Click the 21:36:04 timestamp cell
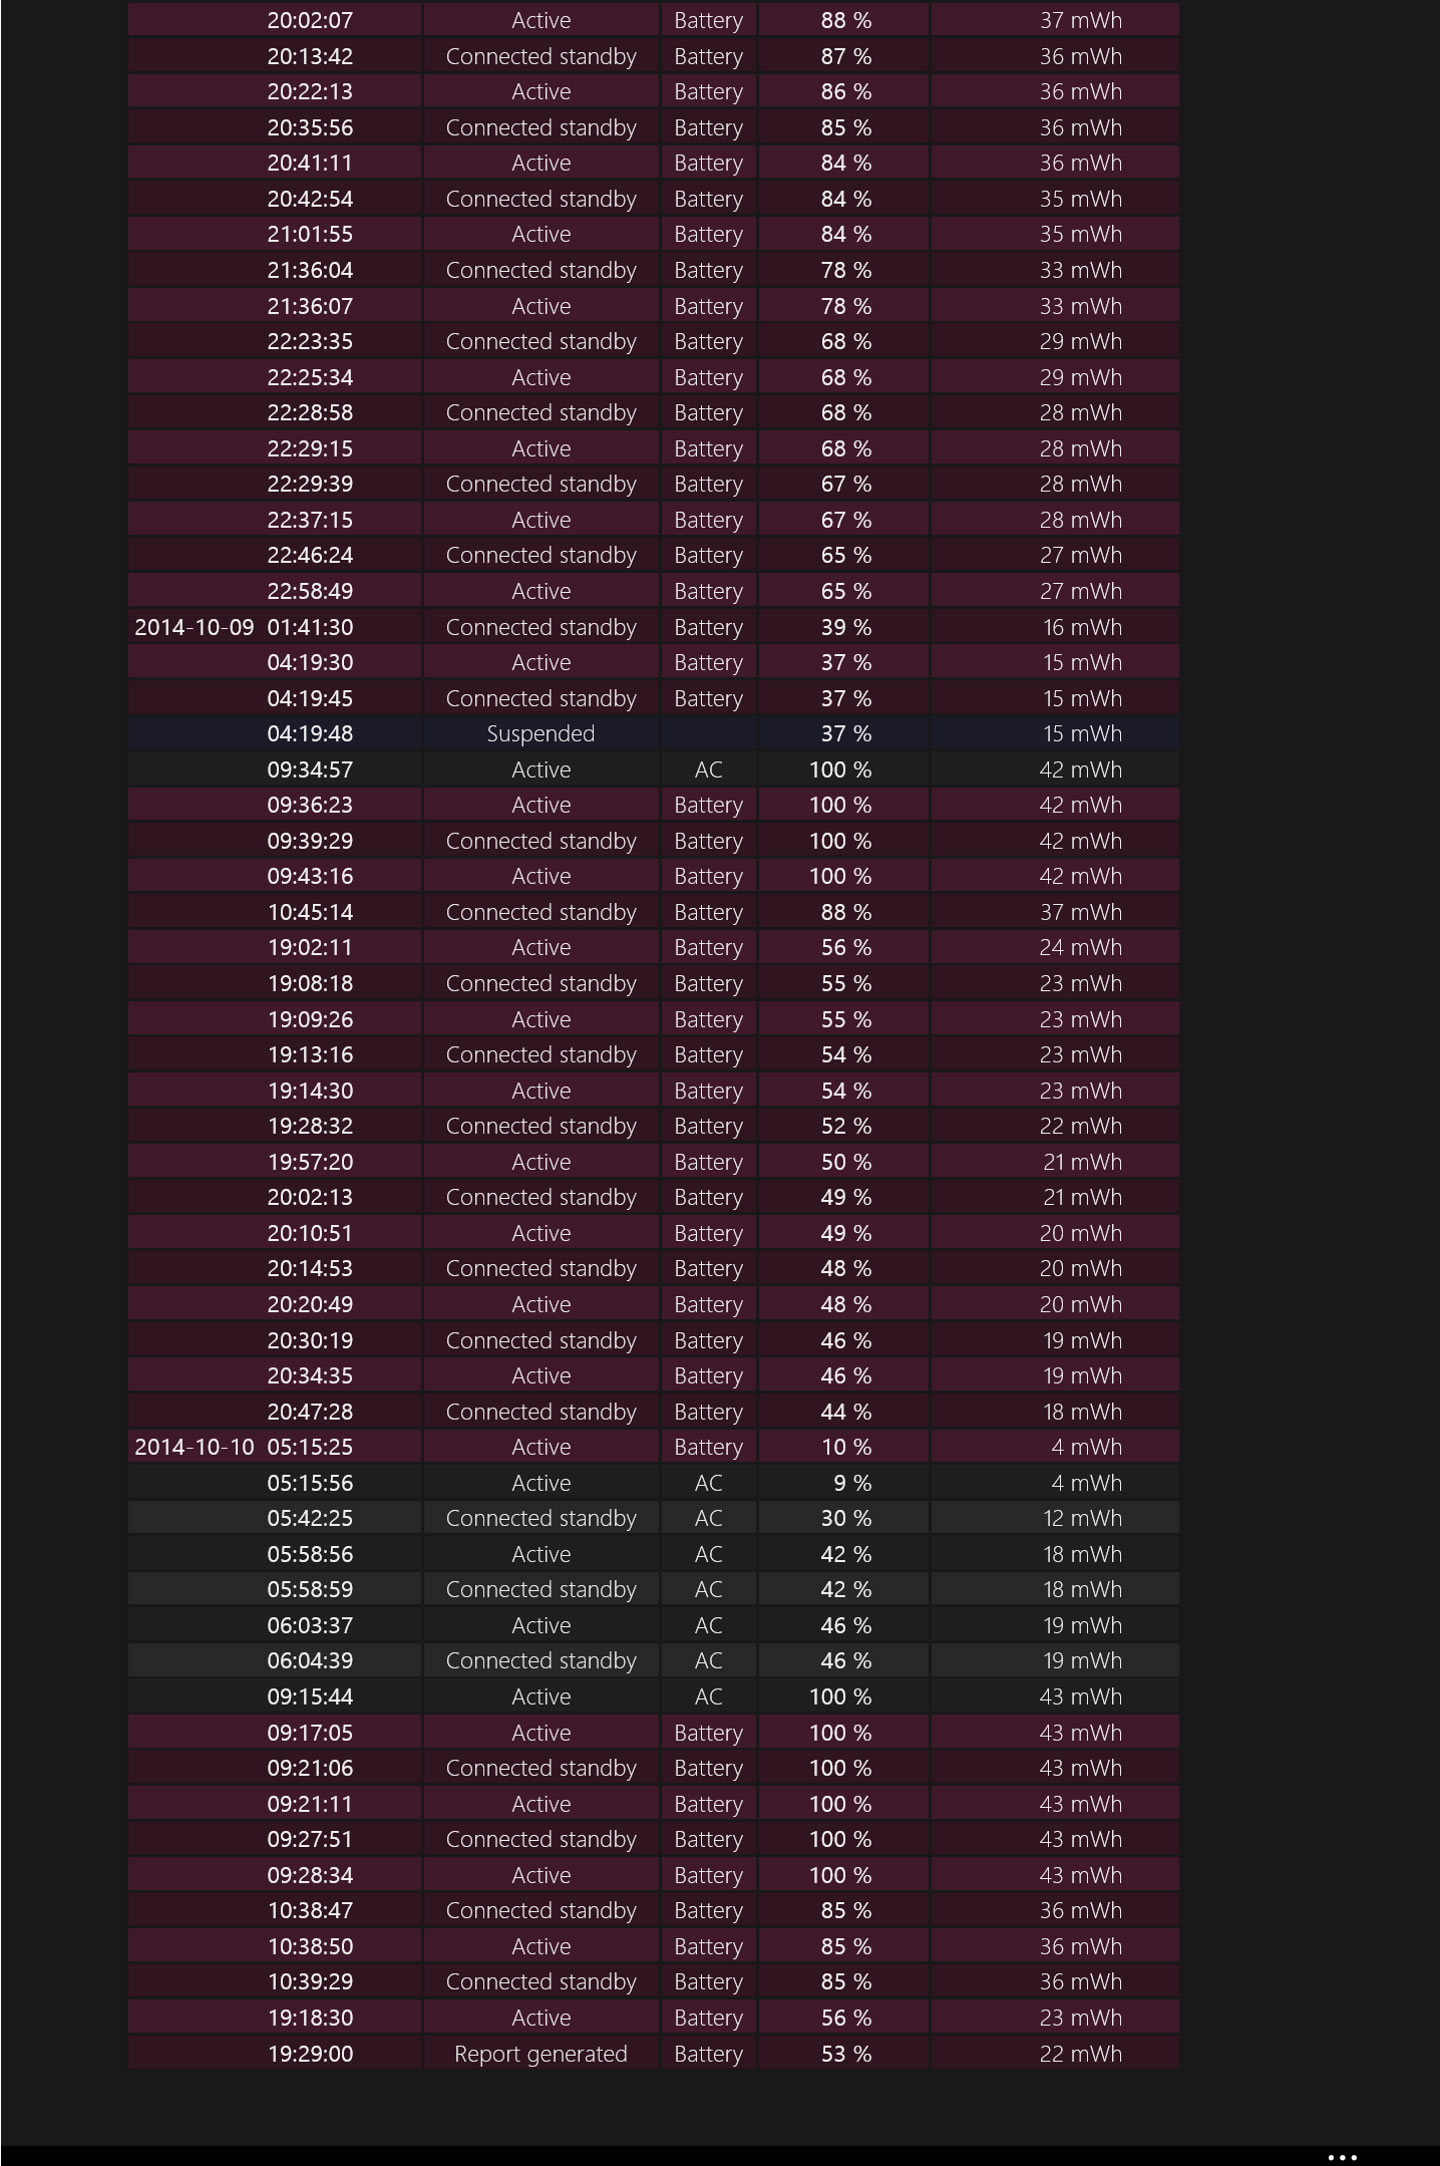The width and height of the screenshot is (1440, 2166). coord(310,270)
